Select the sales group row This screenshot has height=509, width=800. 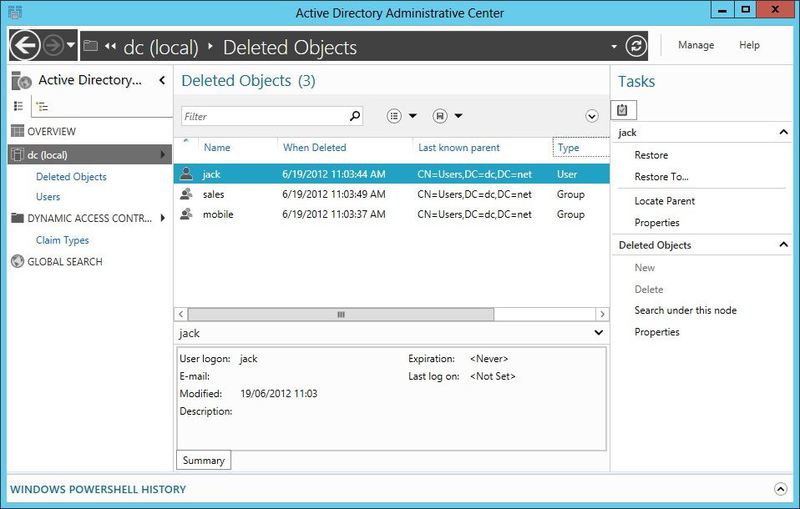click(x=392, y=194)
